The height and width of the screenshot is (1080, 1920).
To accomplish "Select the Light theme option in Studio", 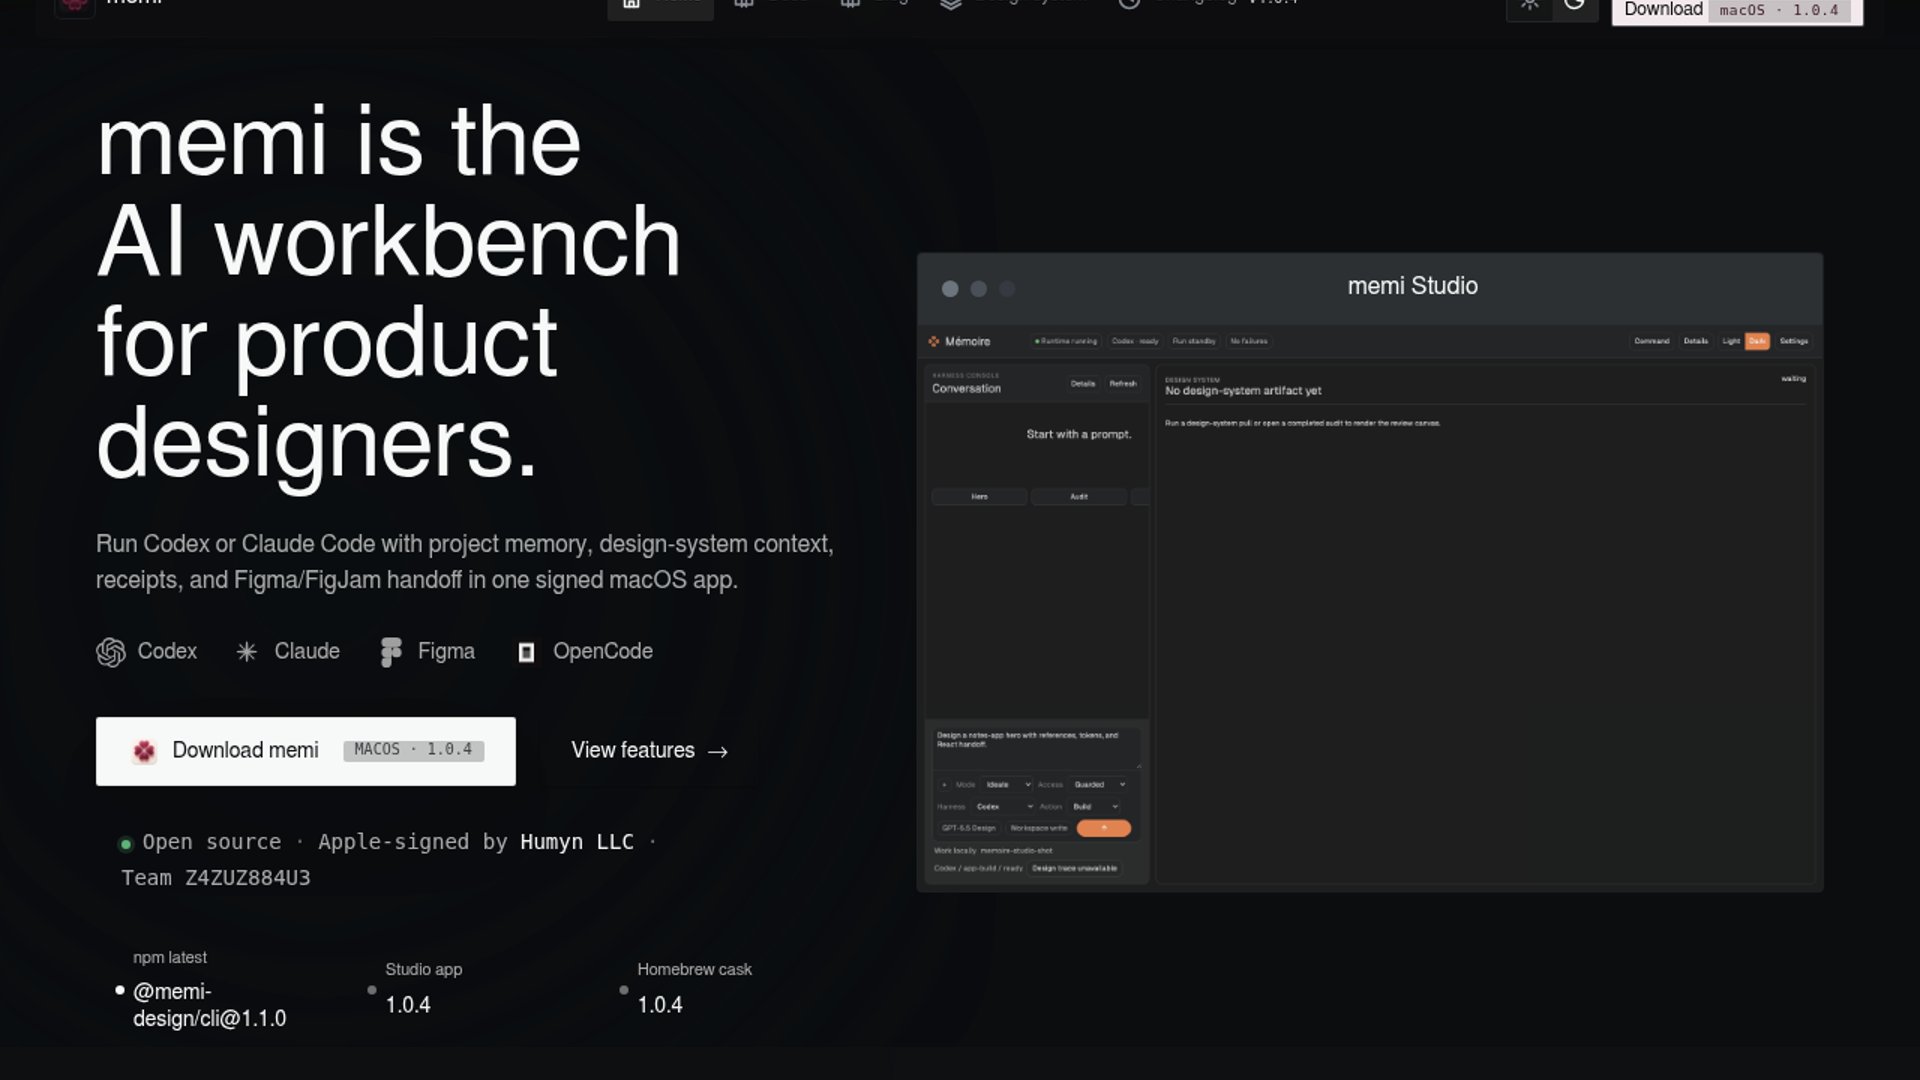I will click(1731, 341).
